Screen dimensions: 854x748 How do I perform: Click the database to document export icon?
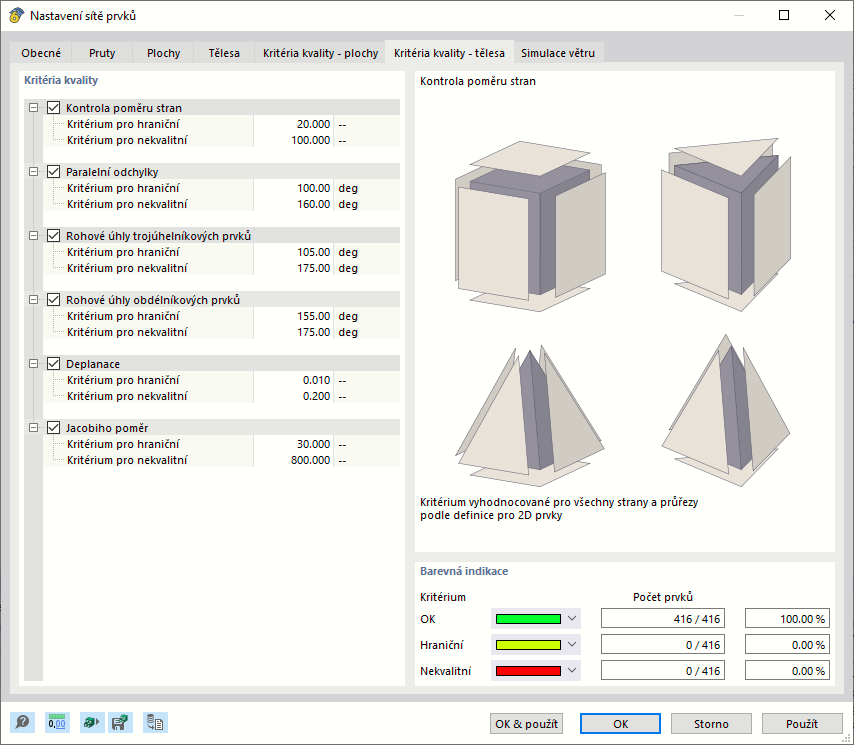point(155,722)
